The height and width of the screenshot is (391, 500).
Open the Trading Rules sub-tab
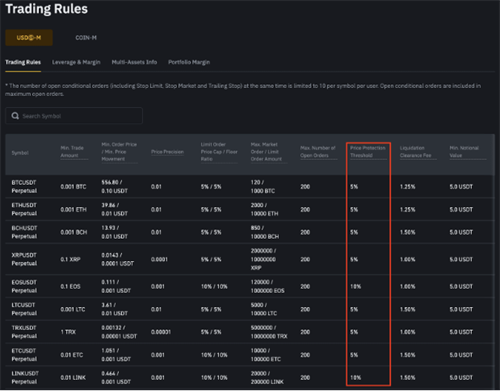pos(23,62)
